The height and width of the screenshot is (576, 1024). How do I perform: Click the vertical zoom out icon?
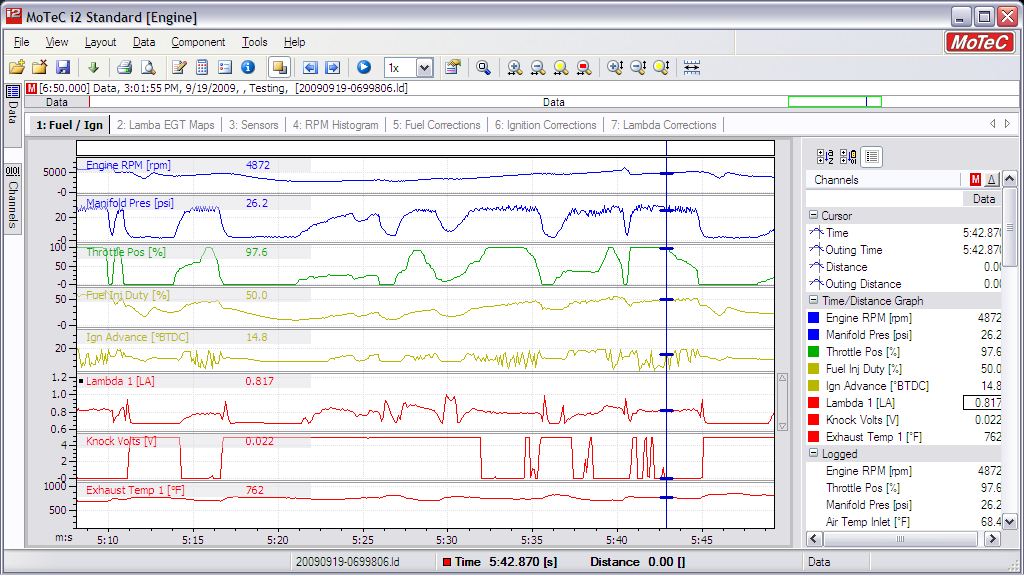638,67
